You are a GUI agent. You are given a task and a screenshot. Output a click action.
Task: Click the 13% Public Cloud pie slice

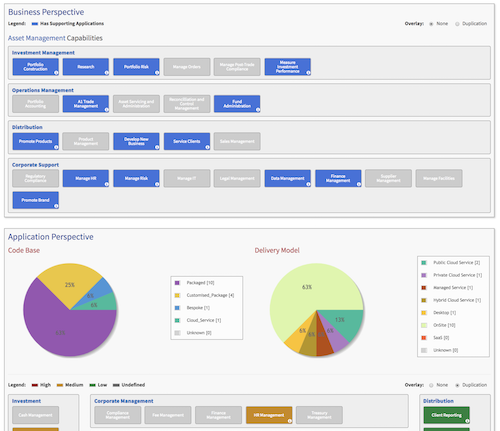pos(343,322)
